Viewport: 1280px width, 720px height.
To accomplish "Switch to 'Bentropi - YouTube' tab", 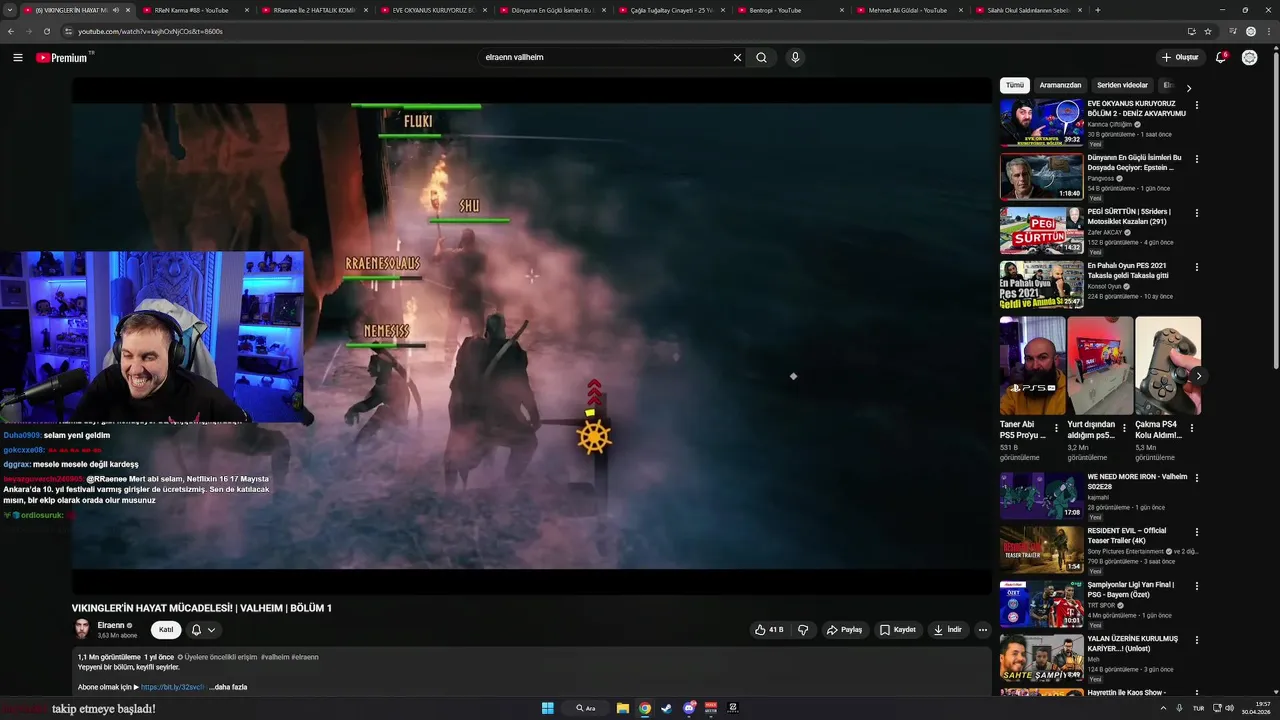I will 790,10.
